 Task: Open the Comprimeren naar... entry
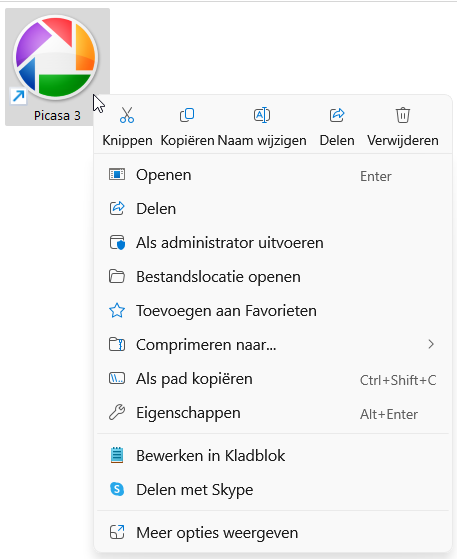273,345
